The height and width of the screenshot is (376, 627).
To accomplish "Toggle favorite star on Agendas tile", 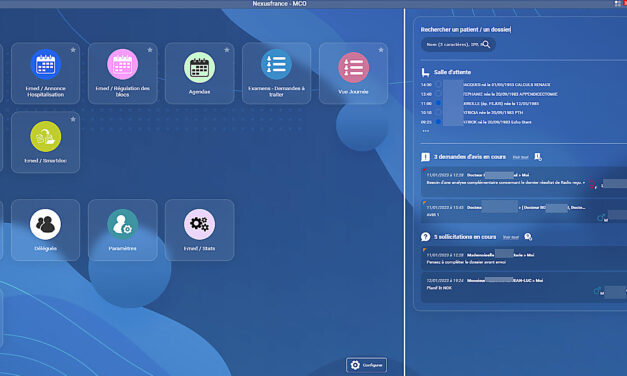I will coord(227,50).
